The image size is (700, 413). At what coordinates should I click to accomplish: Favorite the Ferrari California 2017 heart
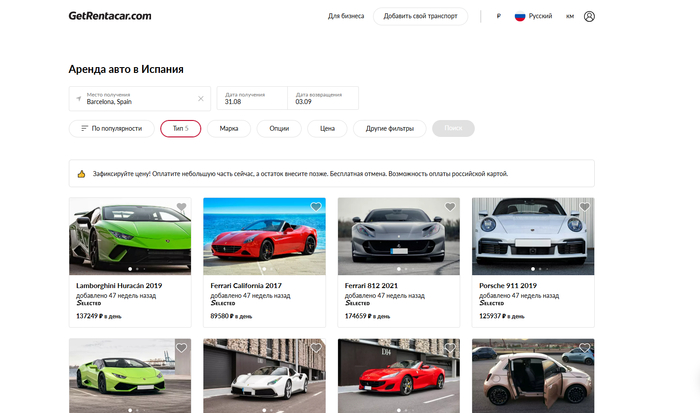coord(316,207)
